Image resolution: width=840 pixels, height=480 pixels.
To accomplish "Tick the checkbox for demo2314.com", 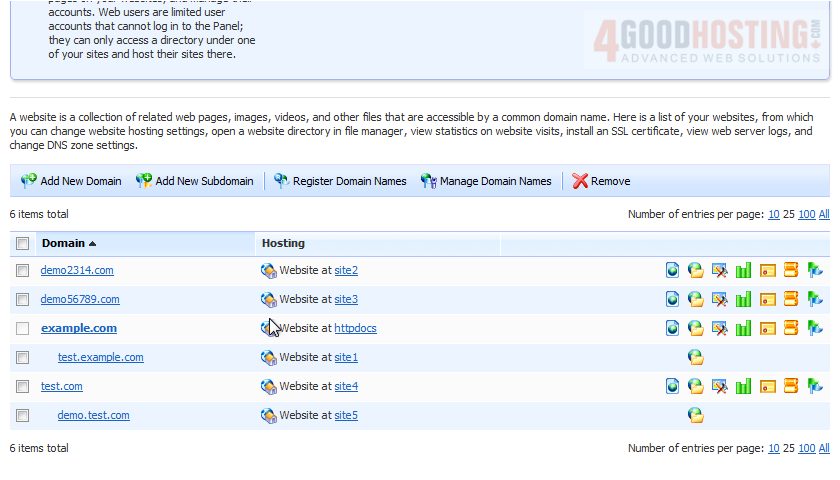I will [x=22, y=270].
